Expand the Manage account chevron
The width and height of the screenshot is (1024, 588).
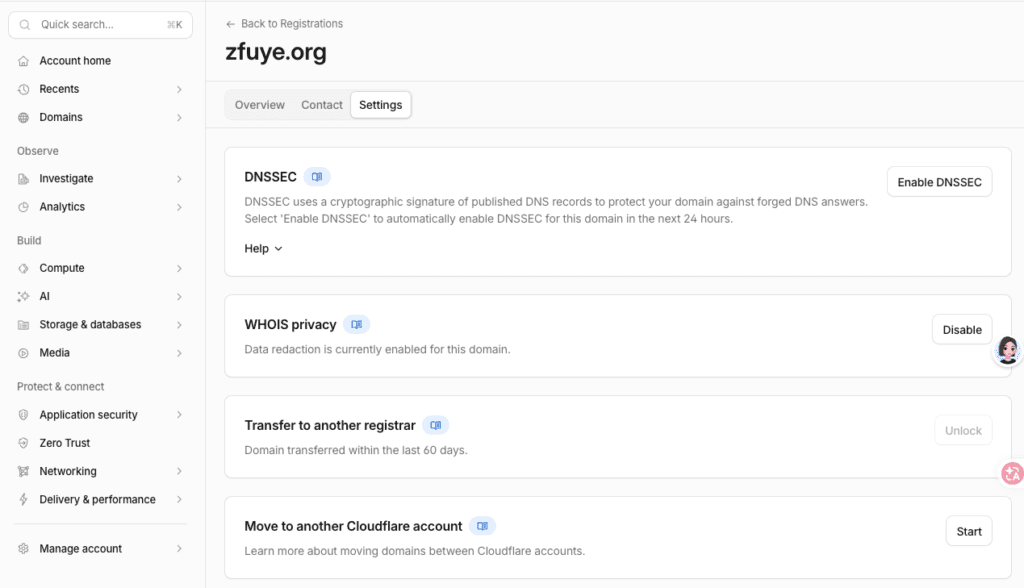tap(179, 549)
